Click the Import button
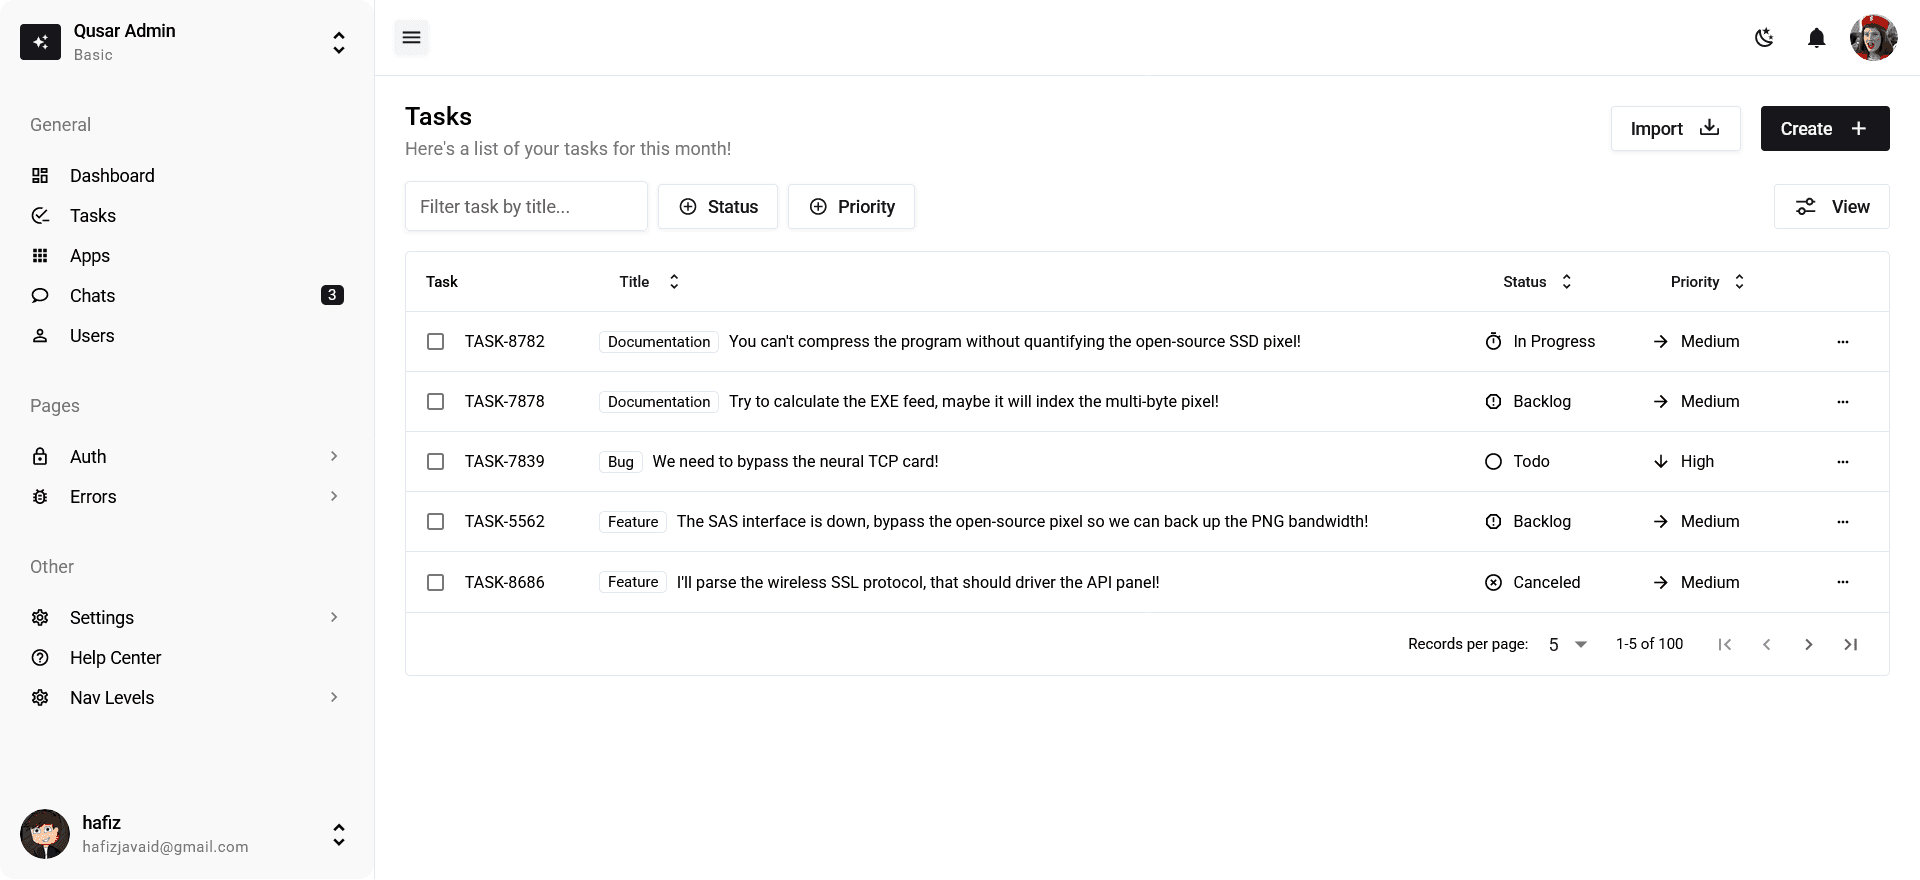The height and width of the screenshot is (880, 1920). (1675, 129)
